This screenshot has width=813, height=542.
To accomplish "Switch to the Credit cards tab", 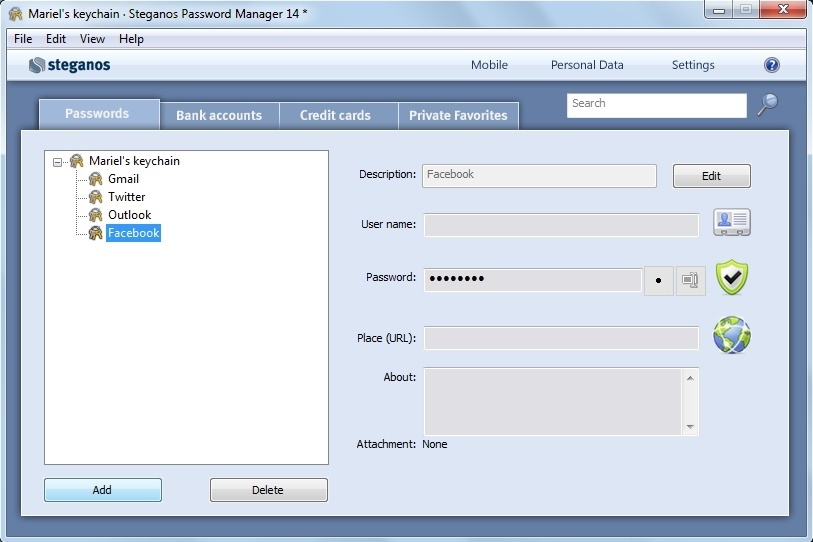I will [339, 116].
